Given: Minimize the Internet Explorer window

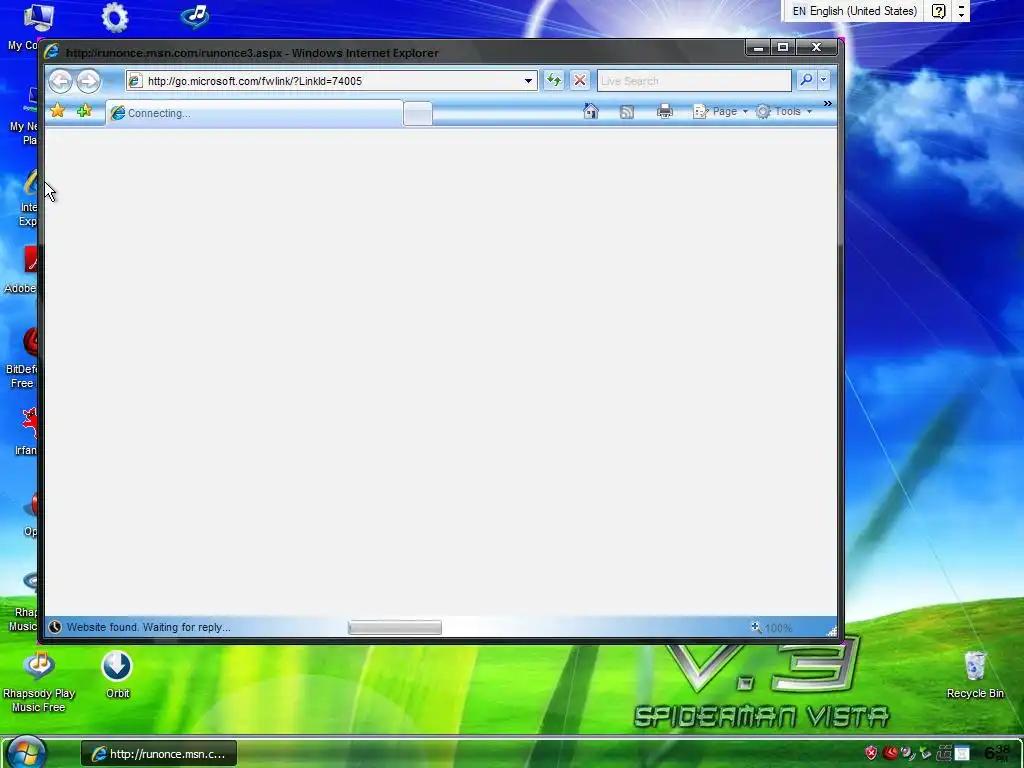Looking at the screenshot, I should [x=758, y=47].
